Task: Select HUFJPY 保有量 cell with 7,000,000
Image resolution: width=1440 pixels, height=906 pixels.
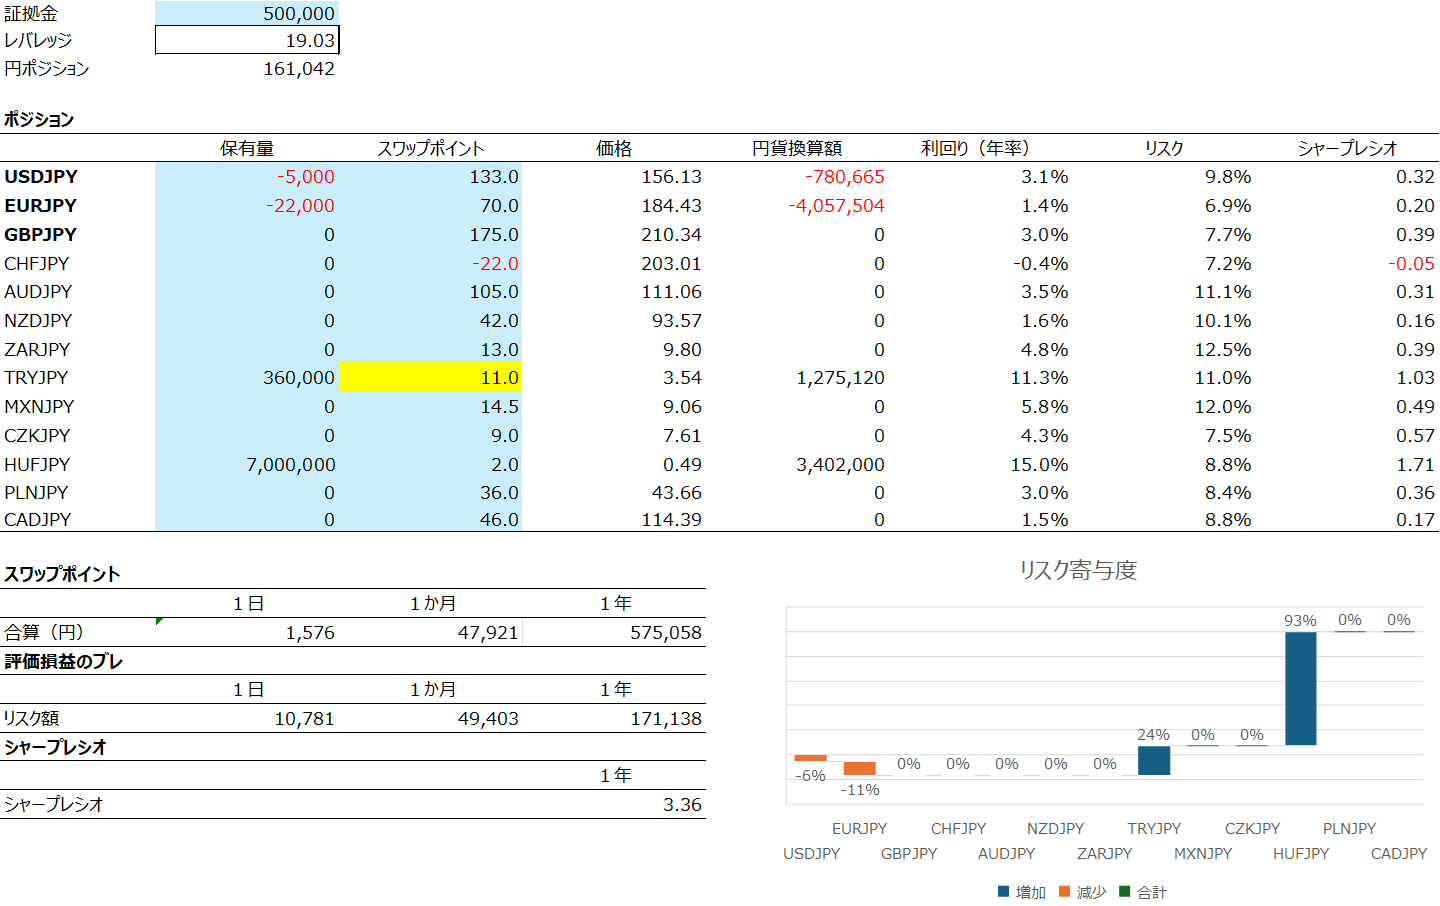Action: 247,465
